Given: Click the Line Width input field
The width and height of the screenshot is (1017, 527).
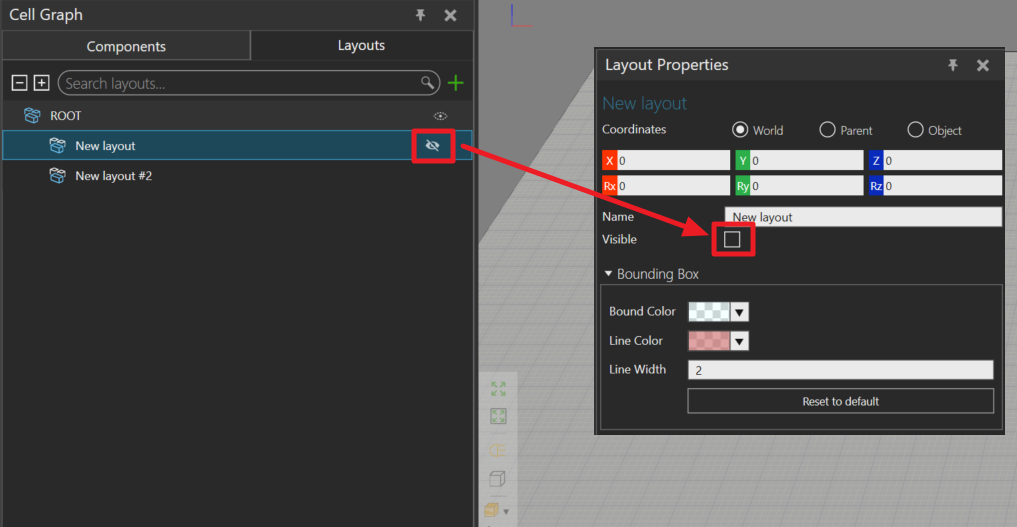Looking at the screenshot, I should click(840, 370).
